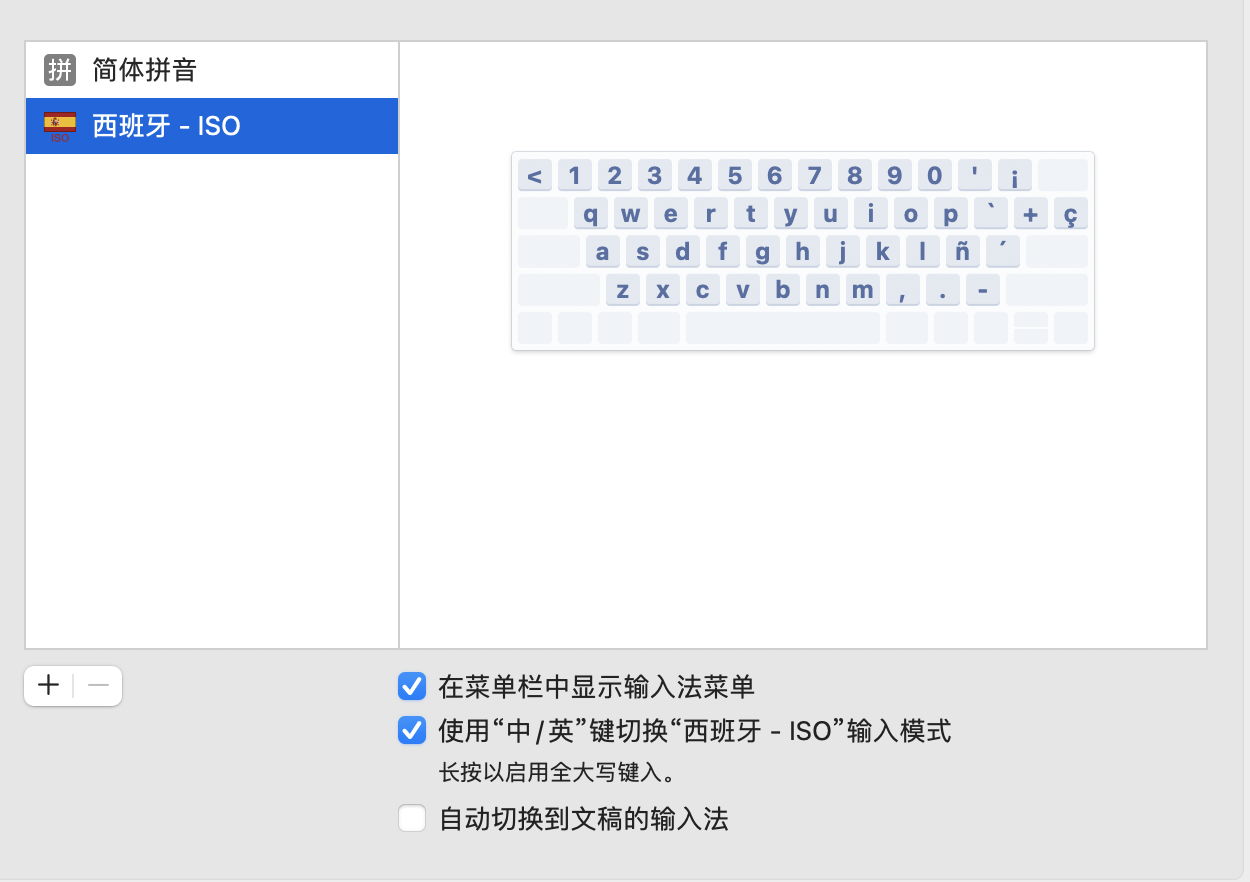Select 简体拼音 input source row
1250x882 pixels.
[x=212, y=70]
